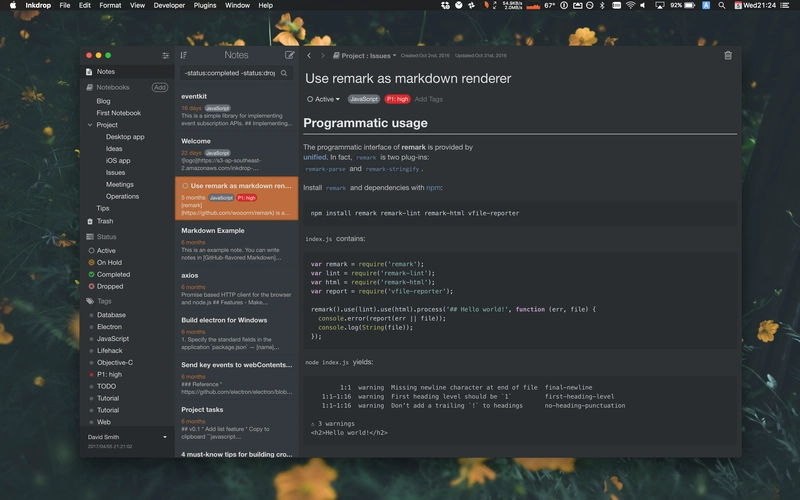Viewport: 800px width, 500px height.
Task: Click the Notebooks book icon
Action: (x=89, y=87)
